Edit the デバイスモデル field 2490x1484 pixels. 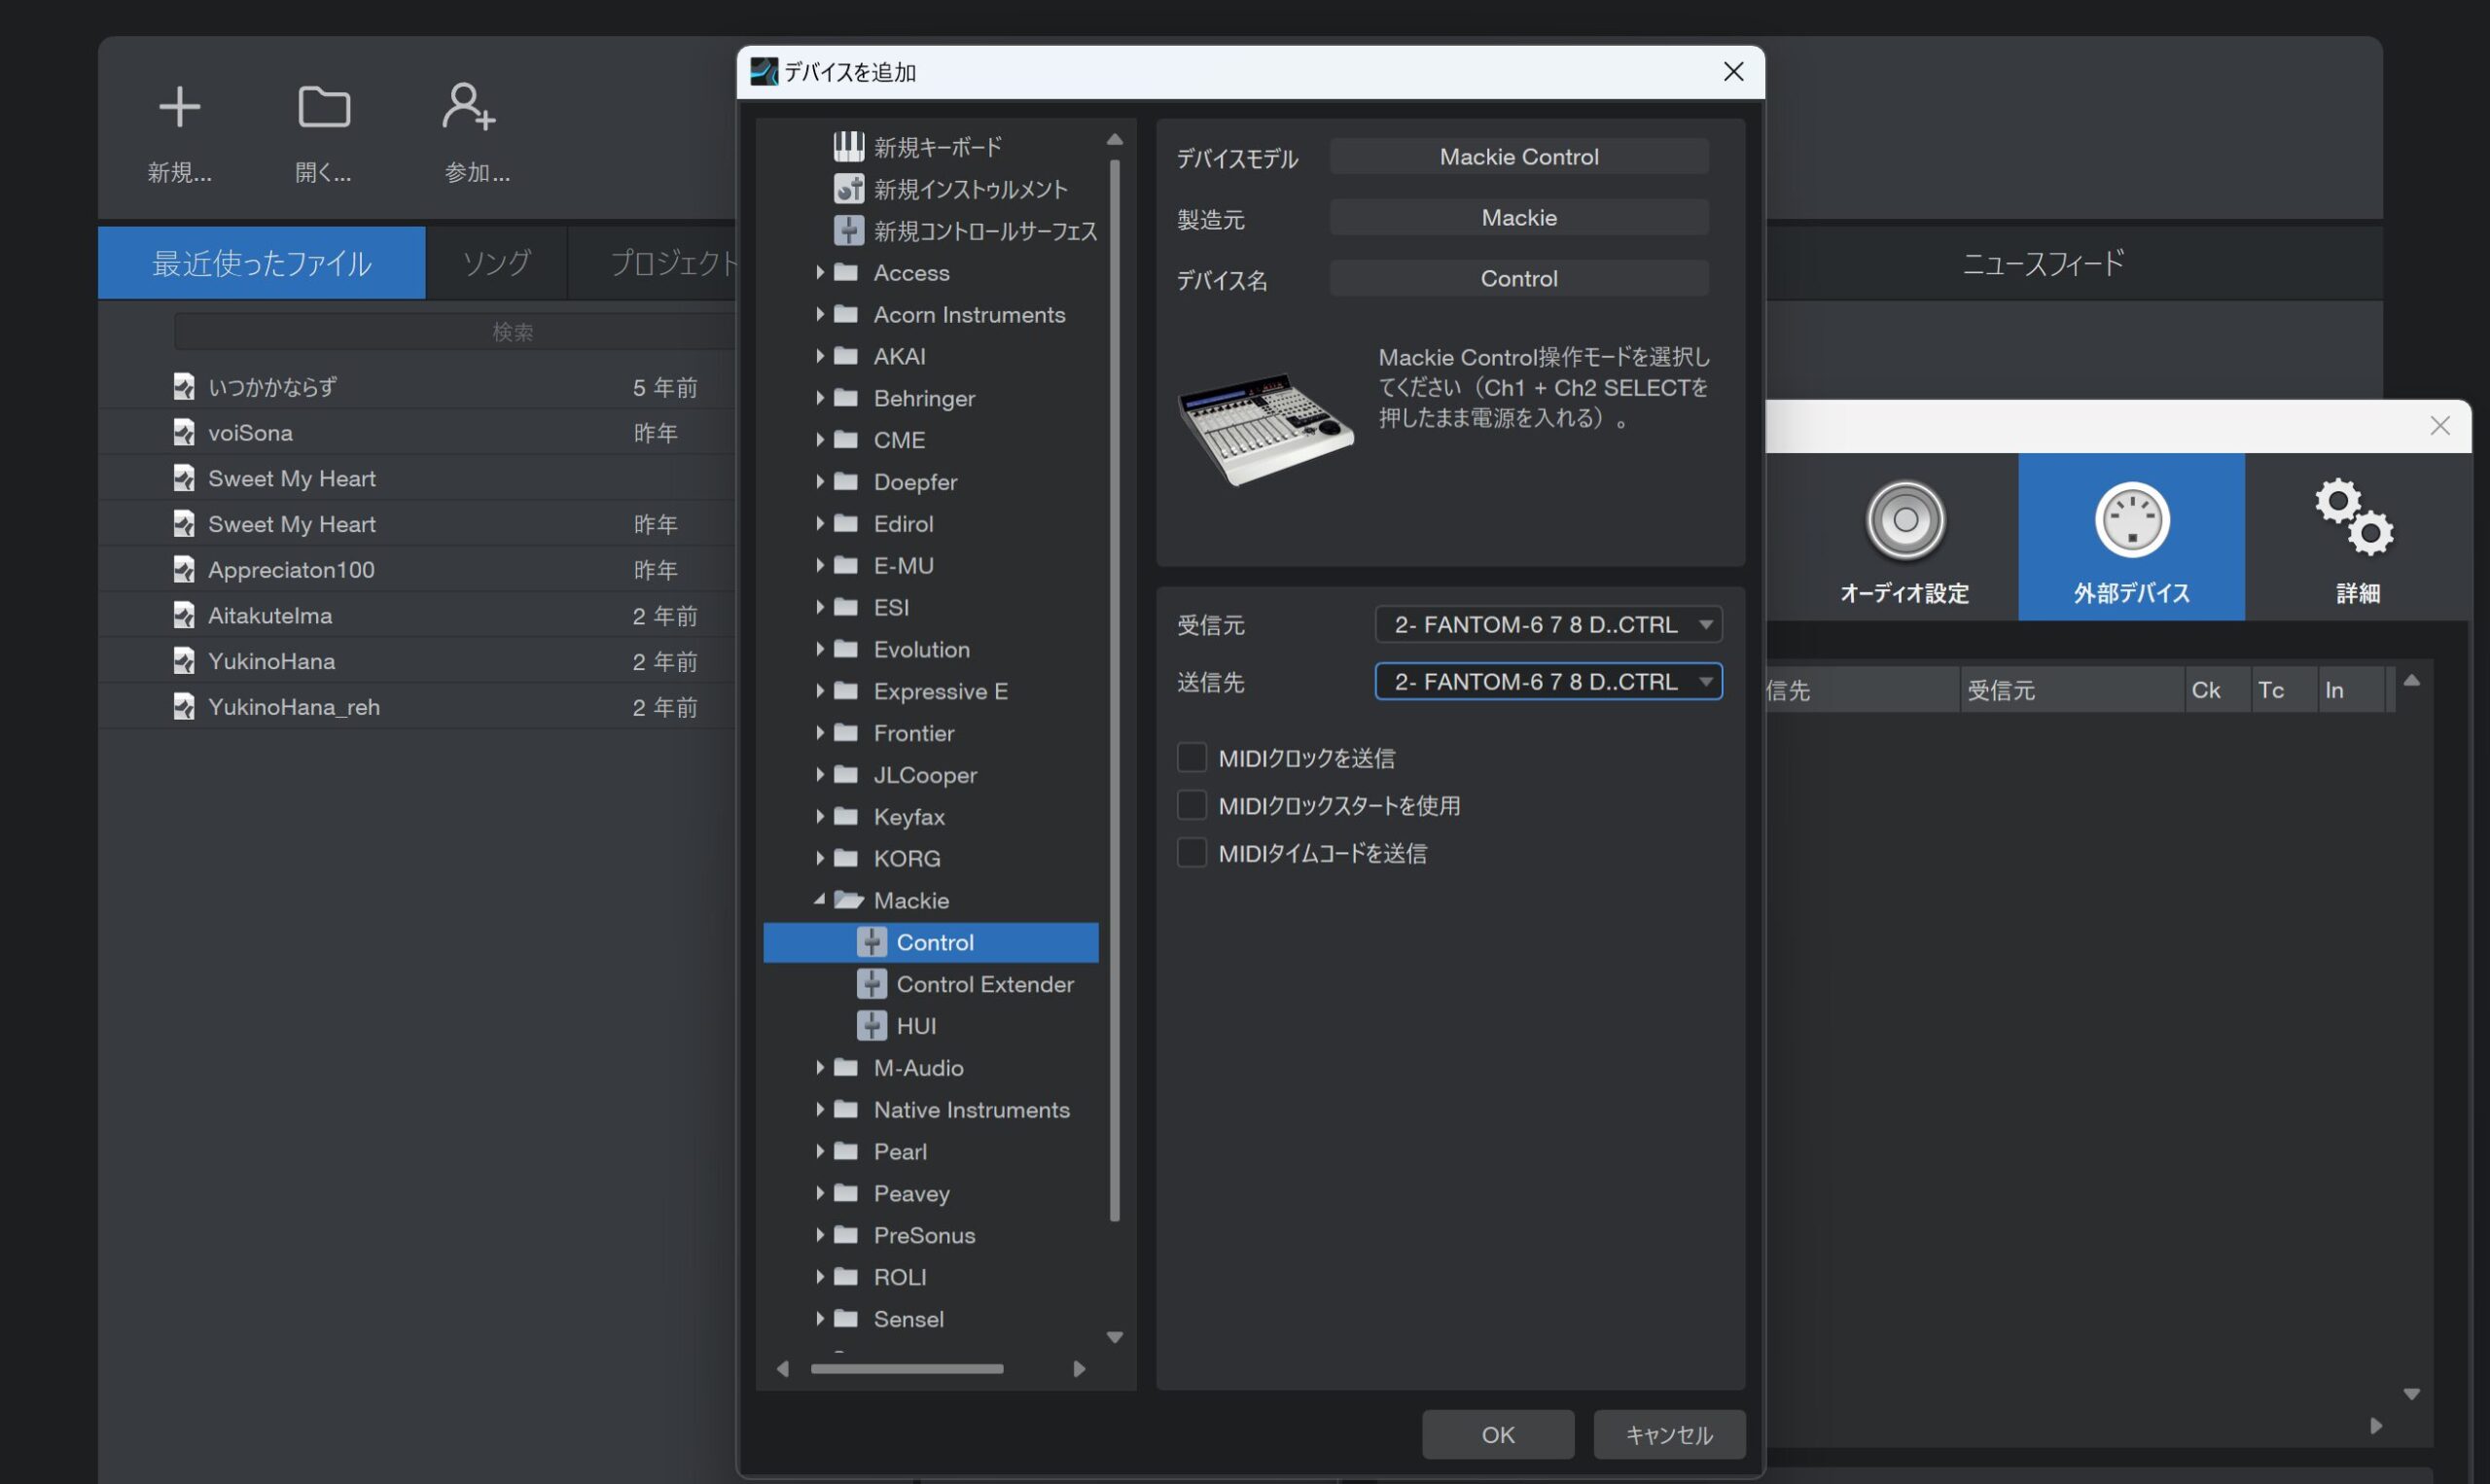[x=1519, y=157]
